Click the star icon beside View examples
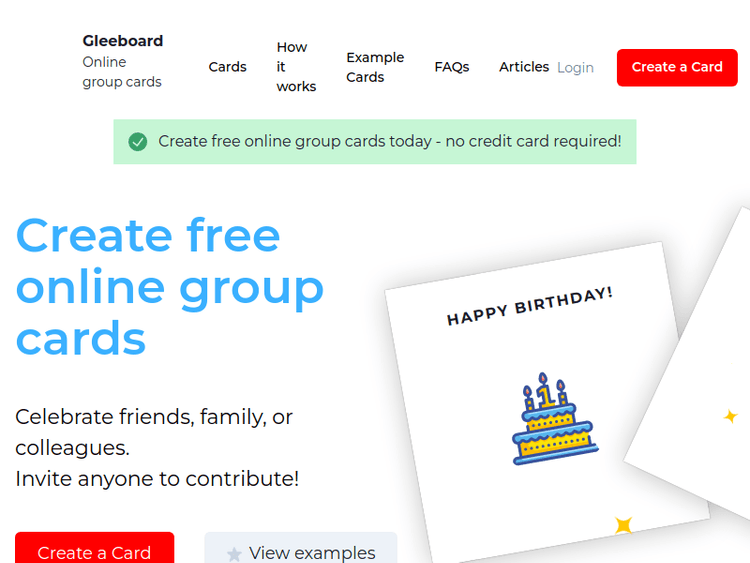 pos(234,554)
